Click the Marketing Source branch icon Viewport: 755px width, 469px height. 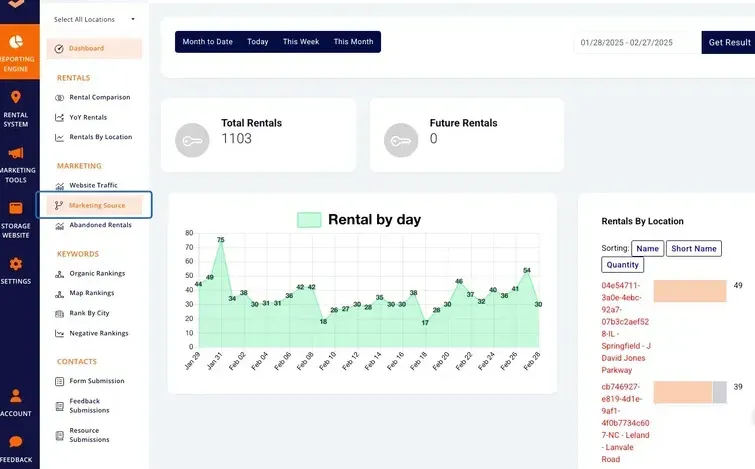coord(59,206)
